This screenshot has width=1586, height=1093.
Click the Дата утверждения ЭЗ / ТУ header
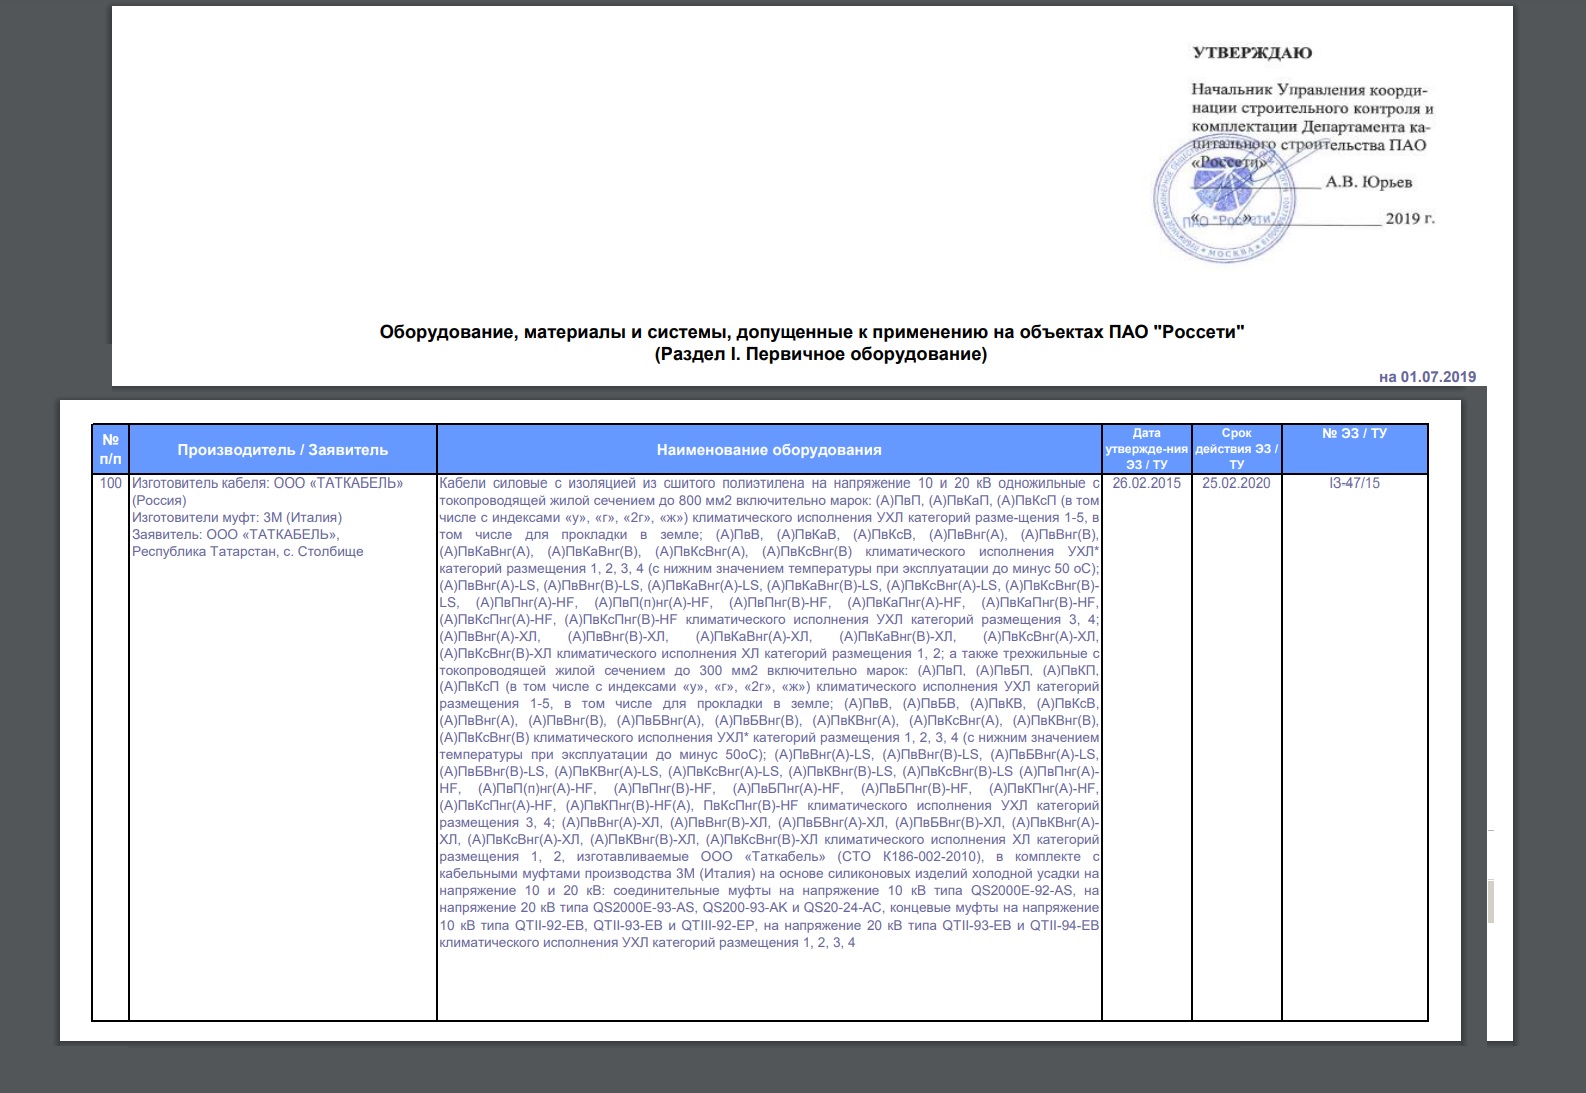point(1147,449)
